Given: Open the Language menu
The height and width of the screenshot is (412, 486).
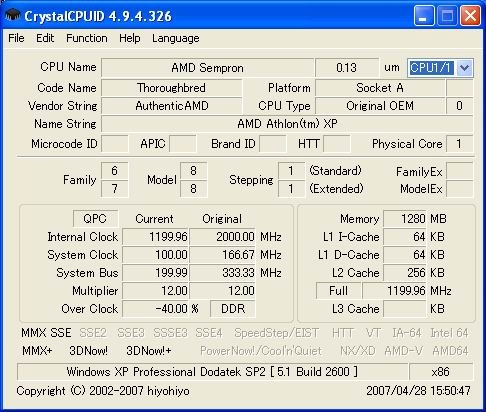Looking at the screenshot, I should 176,38.
